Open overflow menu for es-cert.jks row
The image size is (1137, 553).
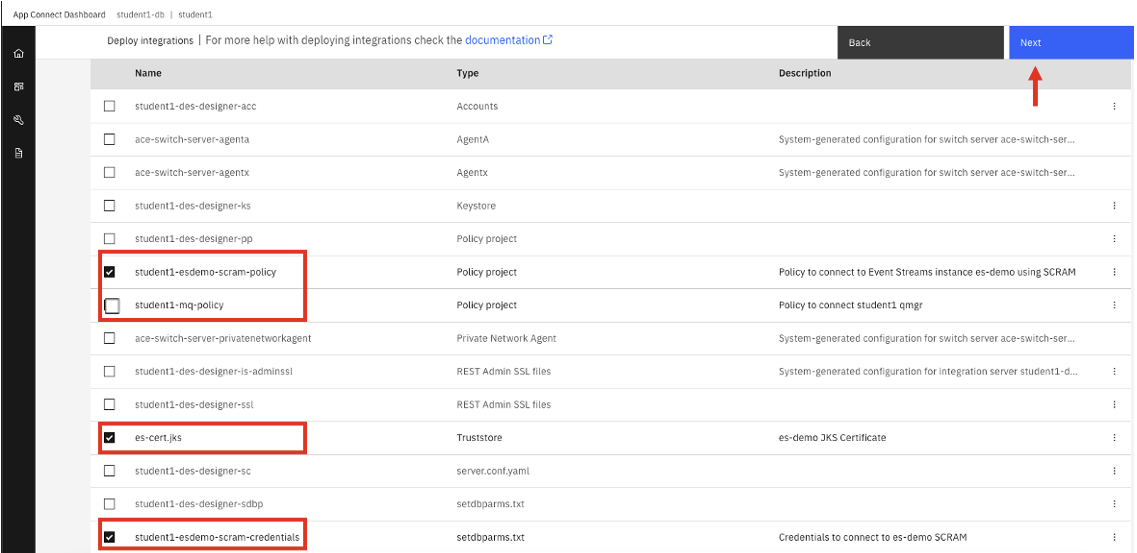click(1114, 437)
